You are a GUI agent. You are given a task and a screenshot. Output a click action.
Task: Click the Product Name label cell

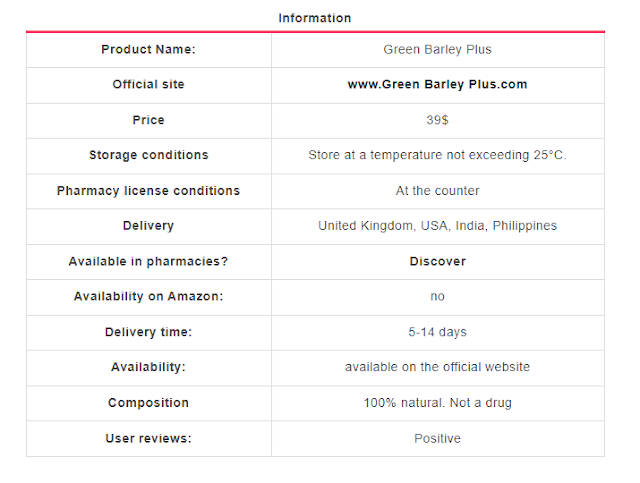(x=149, y=49)
